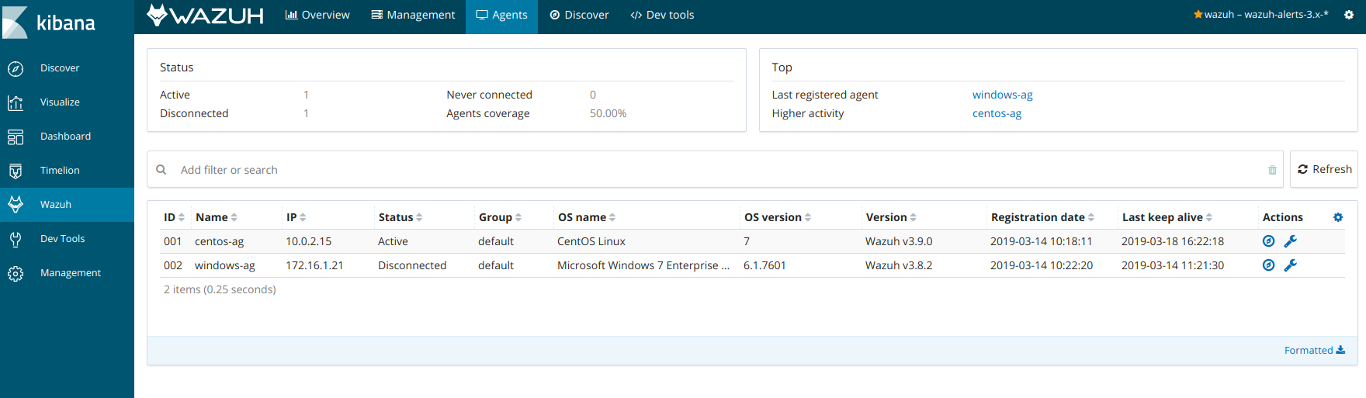This screenshot has height=398, width=1366.
Task: Sort table by Group column
Action: click(499, 217)
